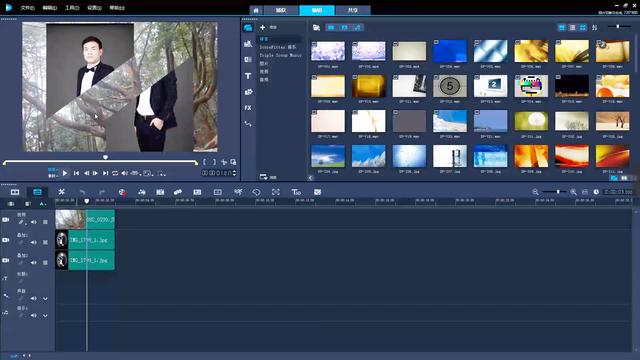Open the Edit menu
The width and height of the screenshot is (640, 360).
pyautogui.click(x=49, y=8)
